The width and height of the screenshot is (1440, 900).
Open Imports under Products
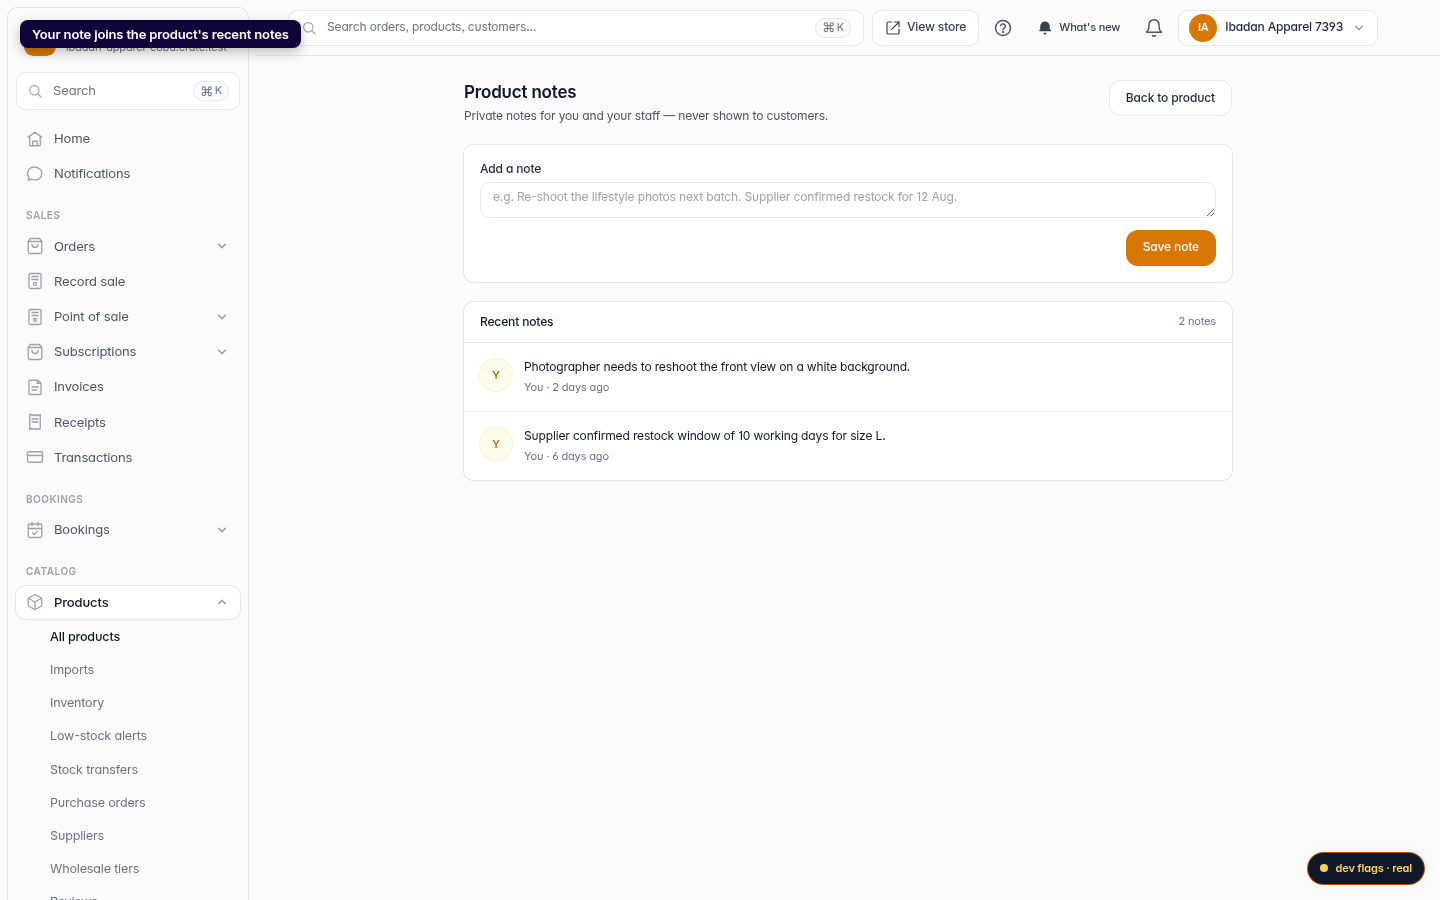click(x=72, y=670)
